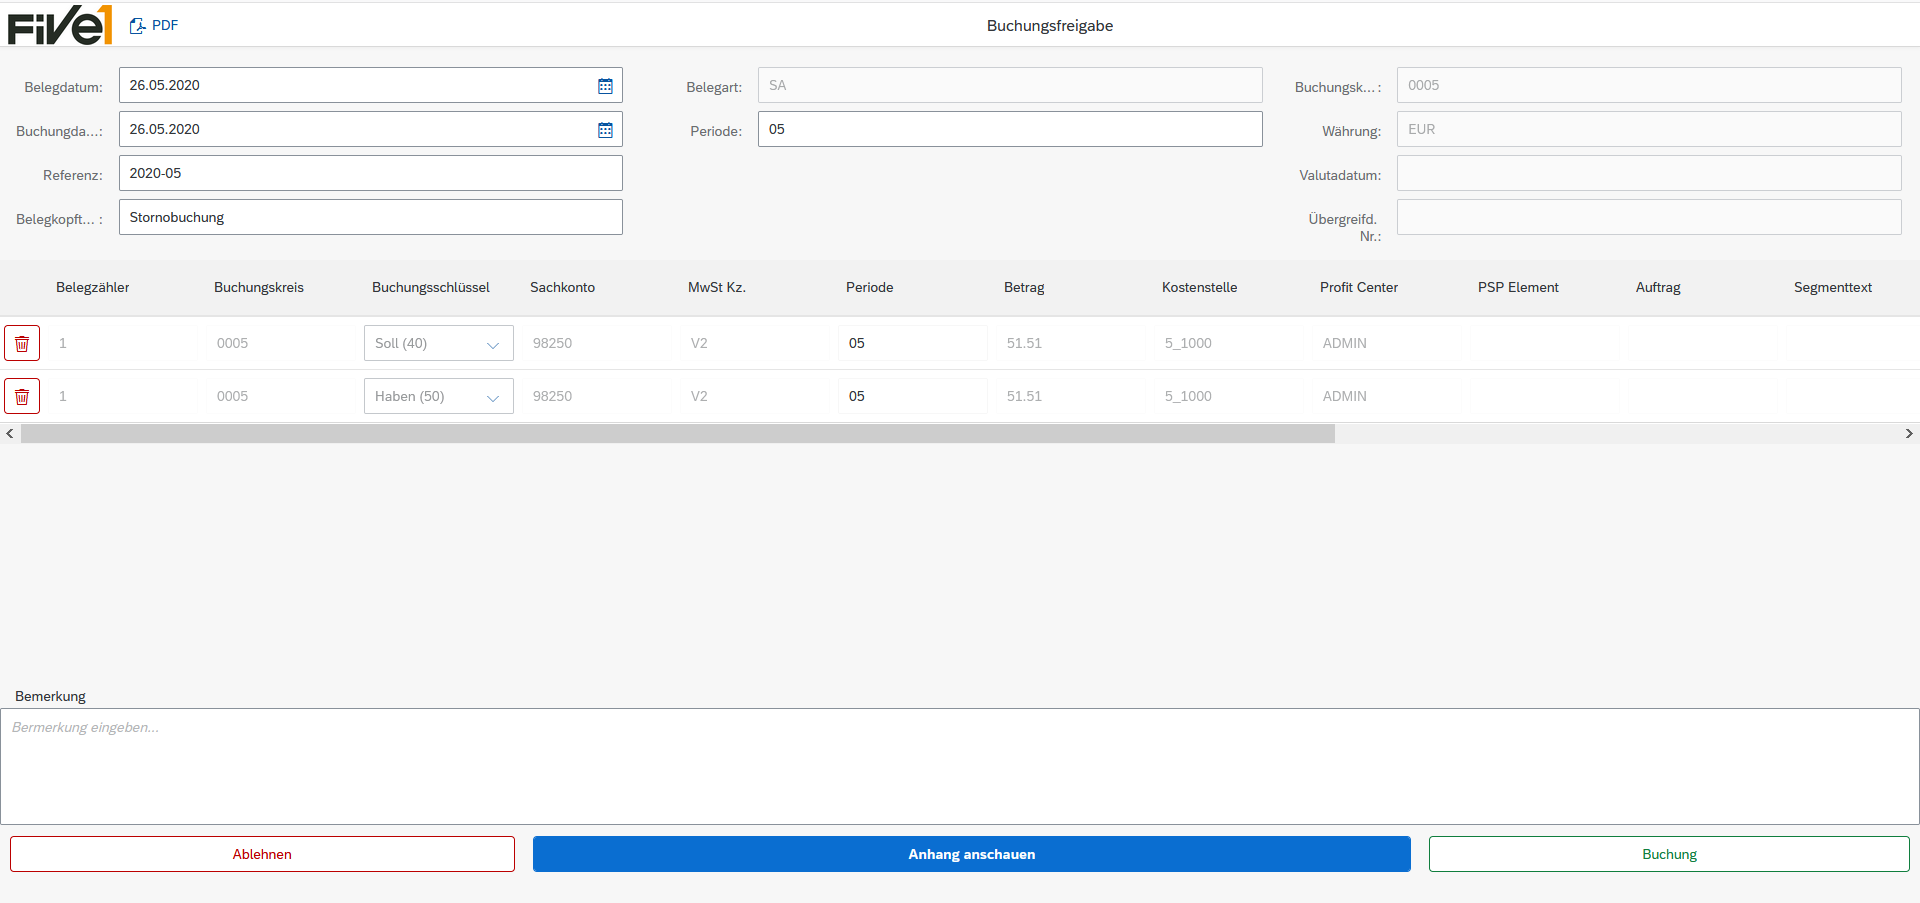Click the Buchungsfreigabe page title
The image size is (1920, 903).
1050,26
